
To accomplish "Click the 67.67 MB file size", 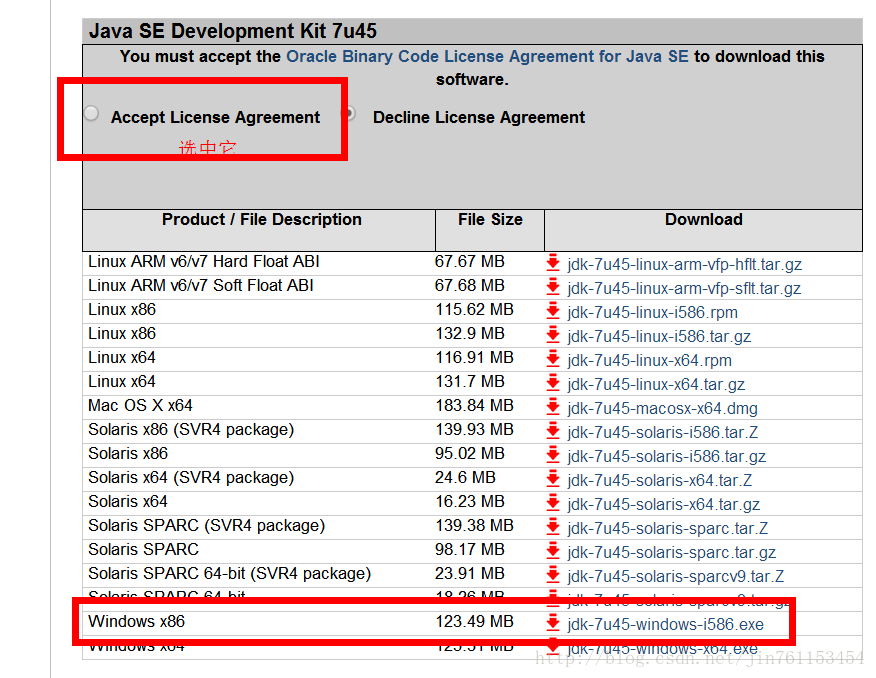I will point(470,261).
